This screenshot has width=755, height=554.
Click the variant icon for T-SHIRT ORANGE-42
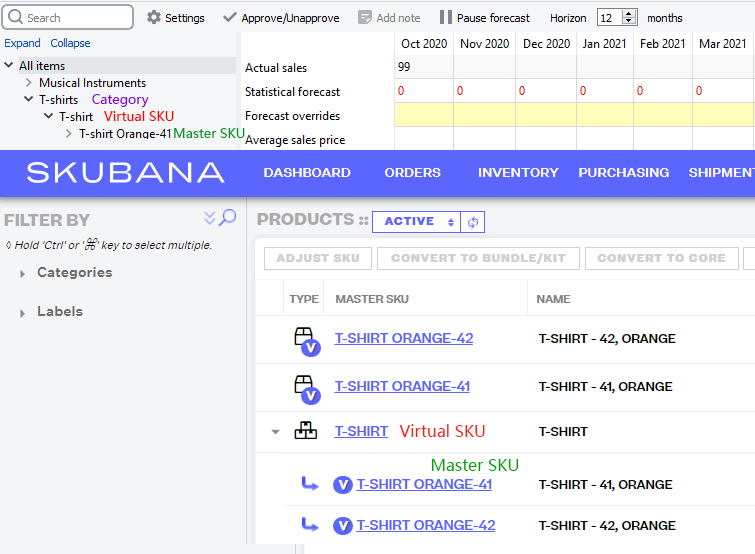click(306, 340)
